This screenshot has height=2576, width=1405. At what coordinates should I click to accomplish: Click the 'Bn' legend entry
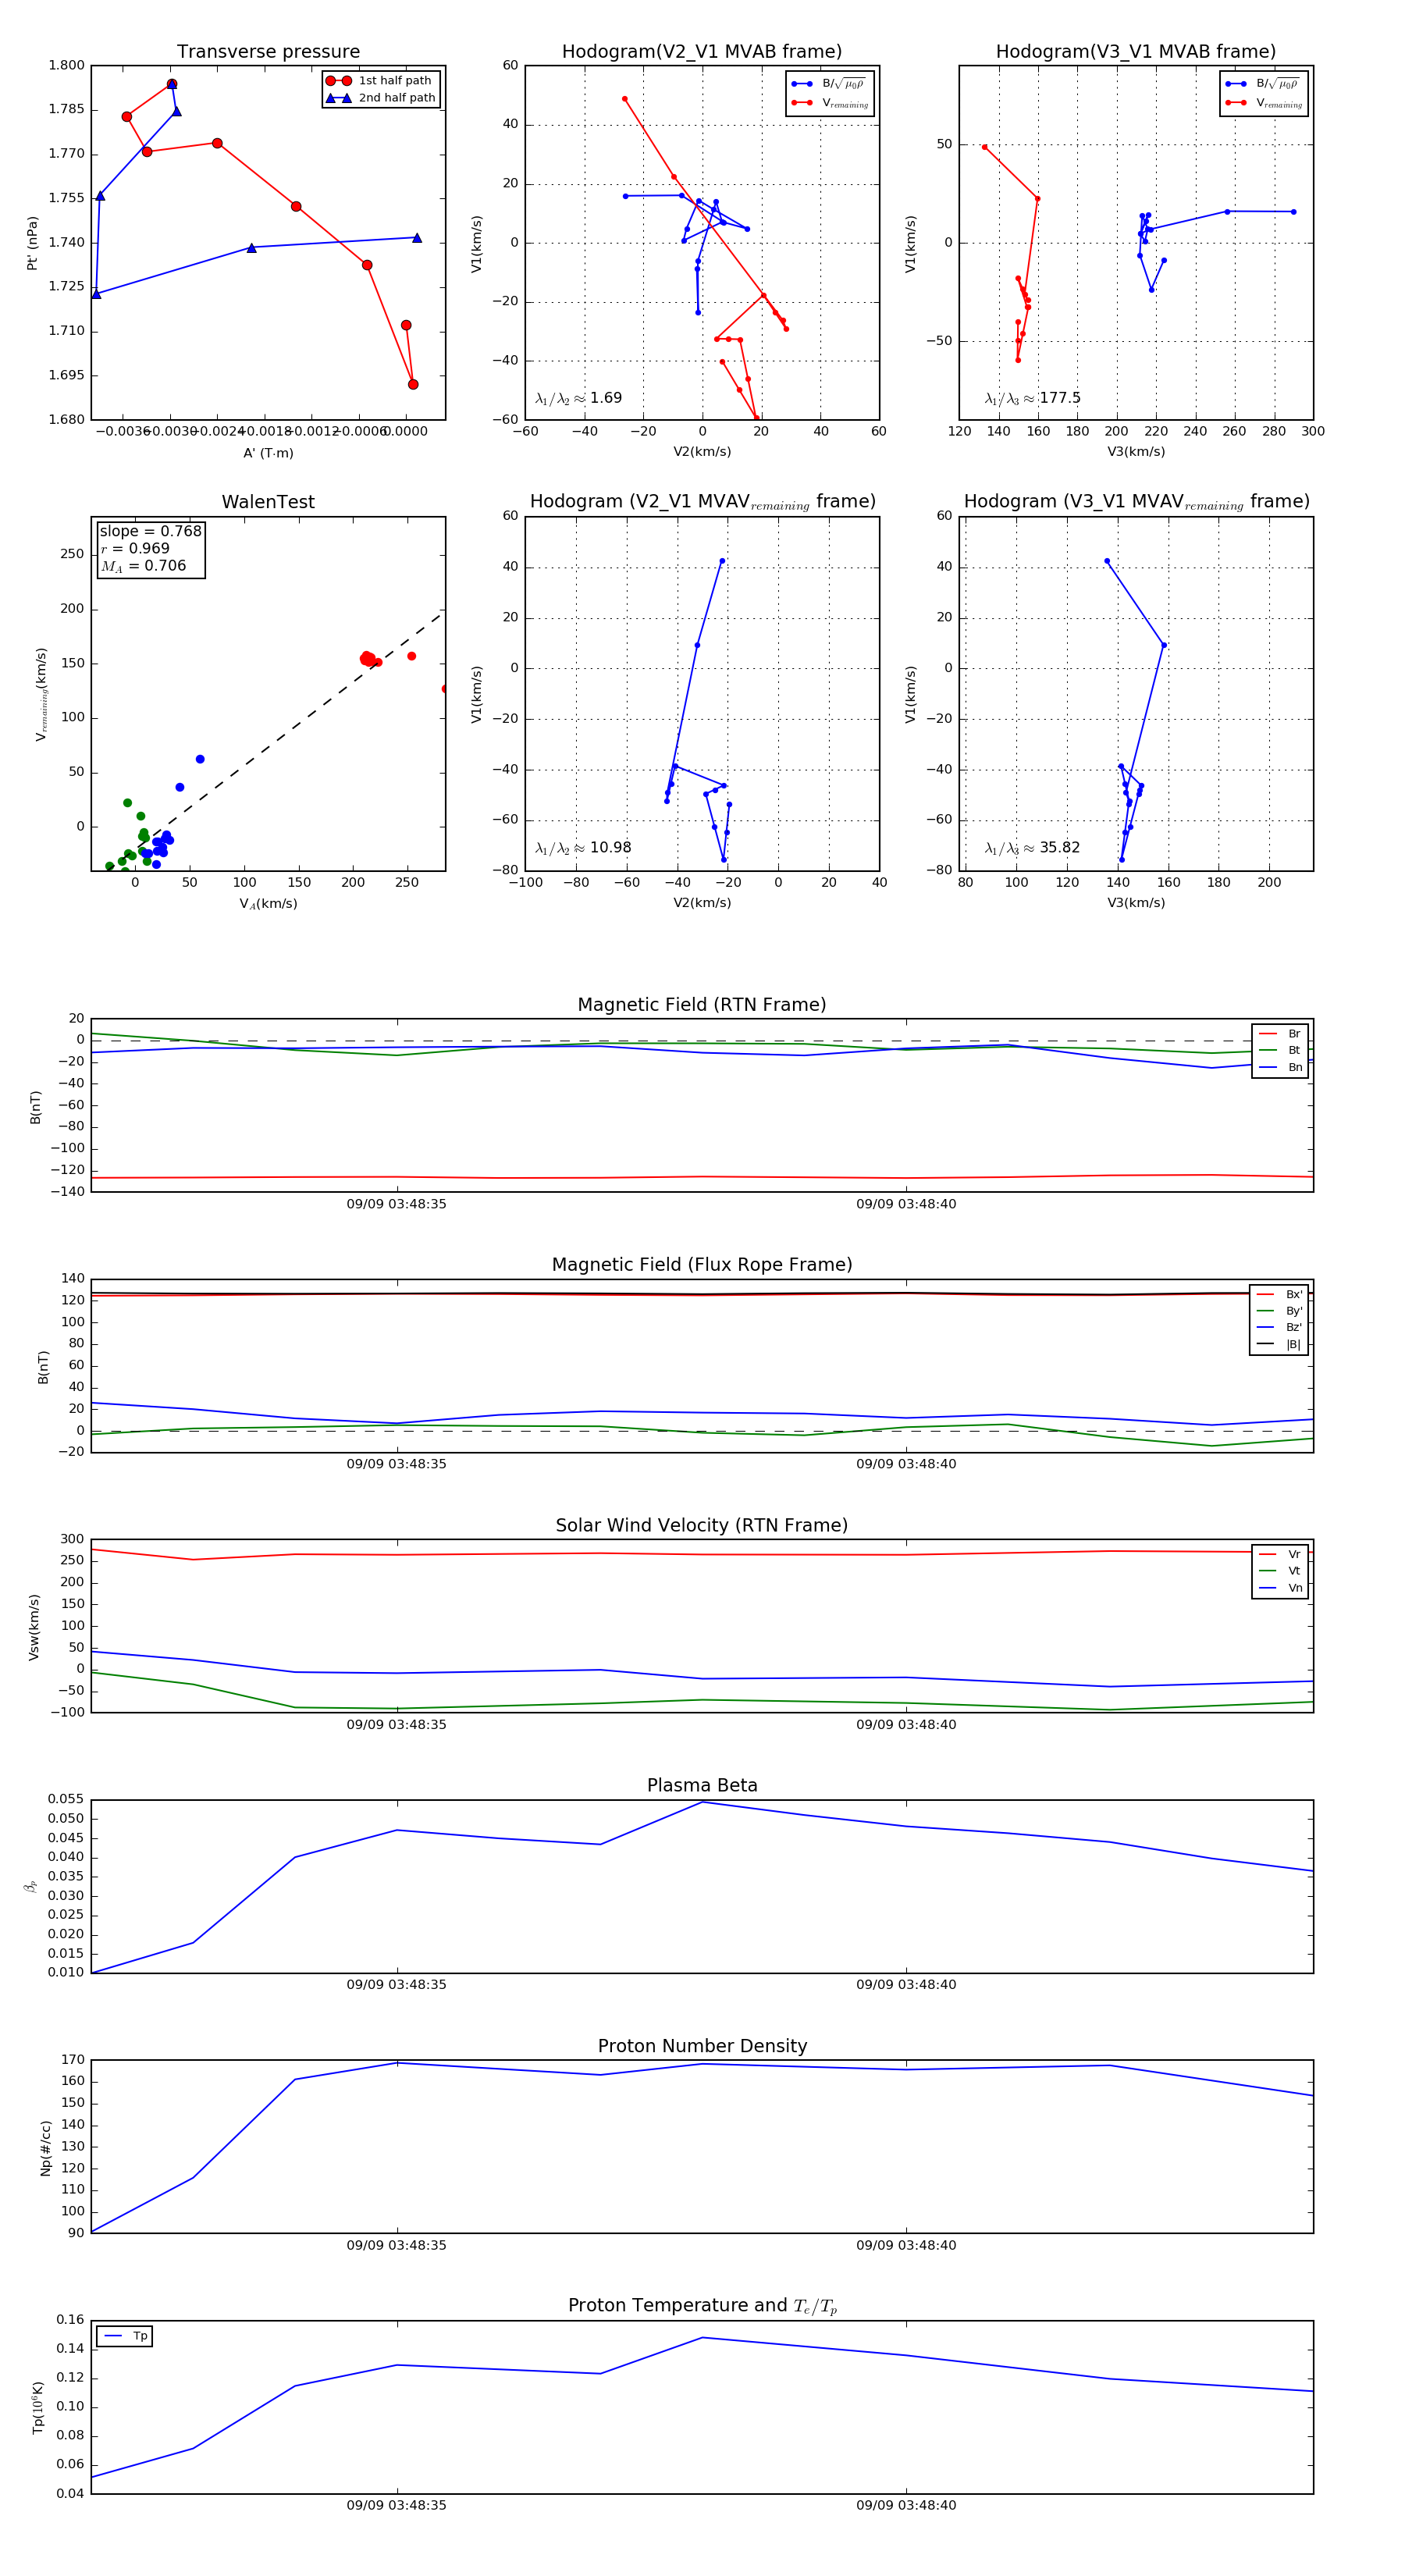tap(1280, 1068)
